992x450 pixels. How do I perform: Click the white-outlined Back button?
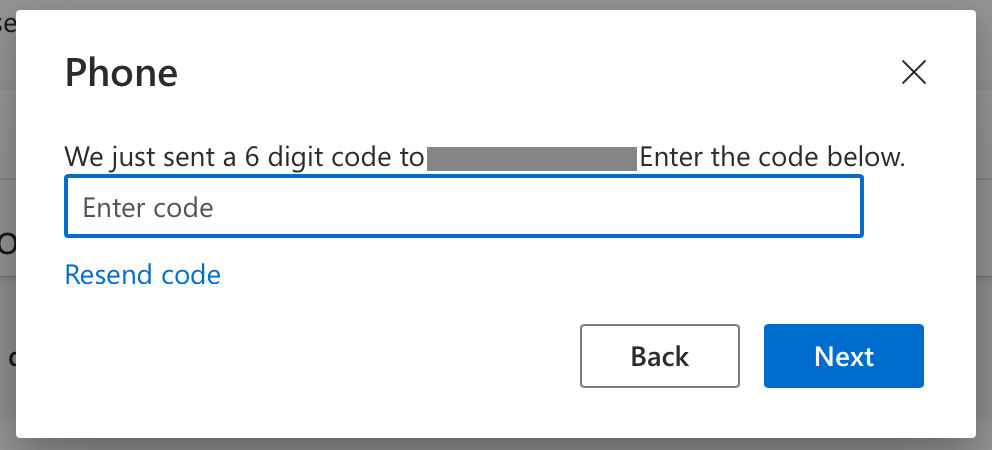pyautogui.click(x=659, y=356)
